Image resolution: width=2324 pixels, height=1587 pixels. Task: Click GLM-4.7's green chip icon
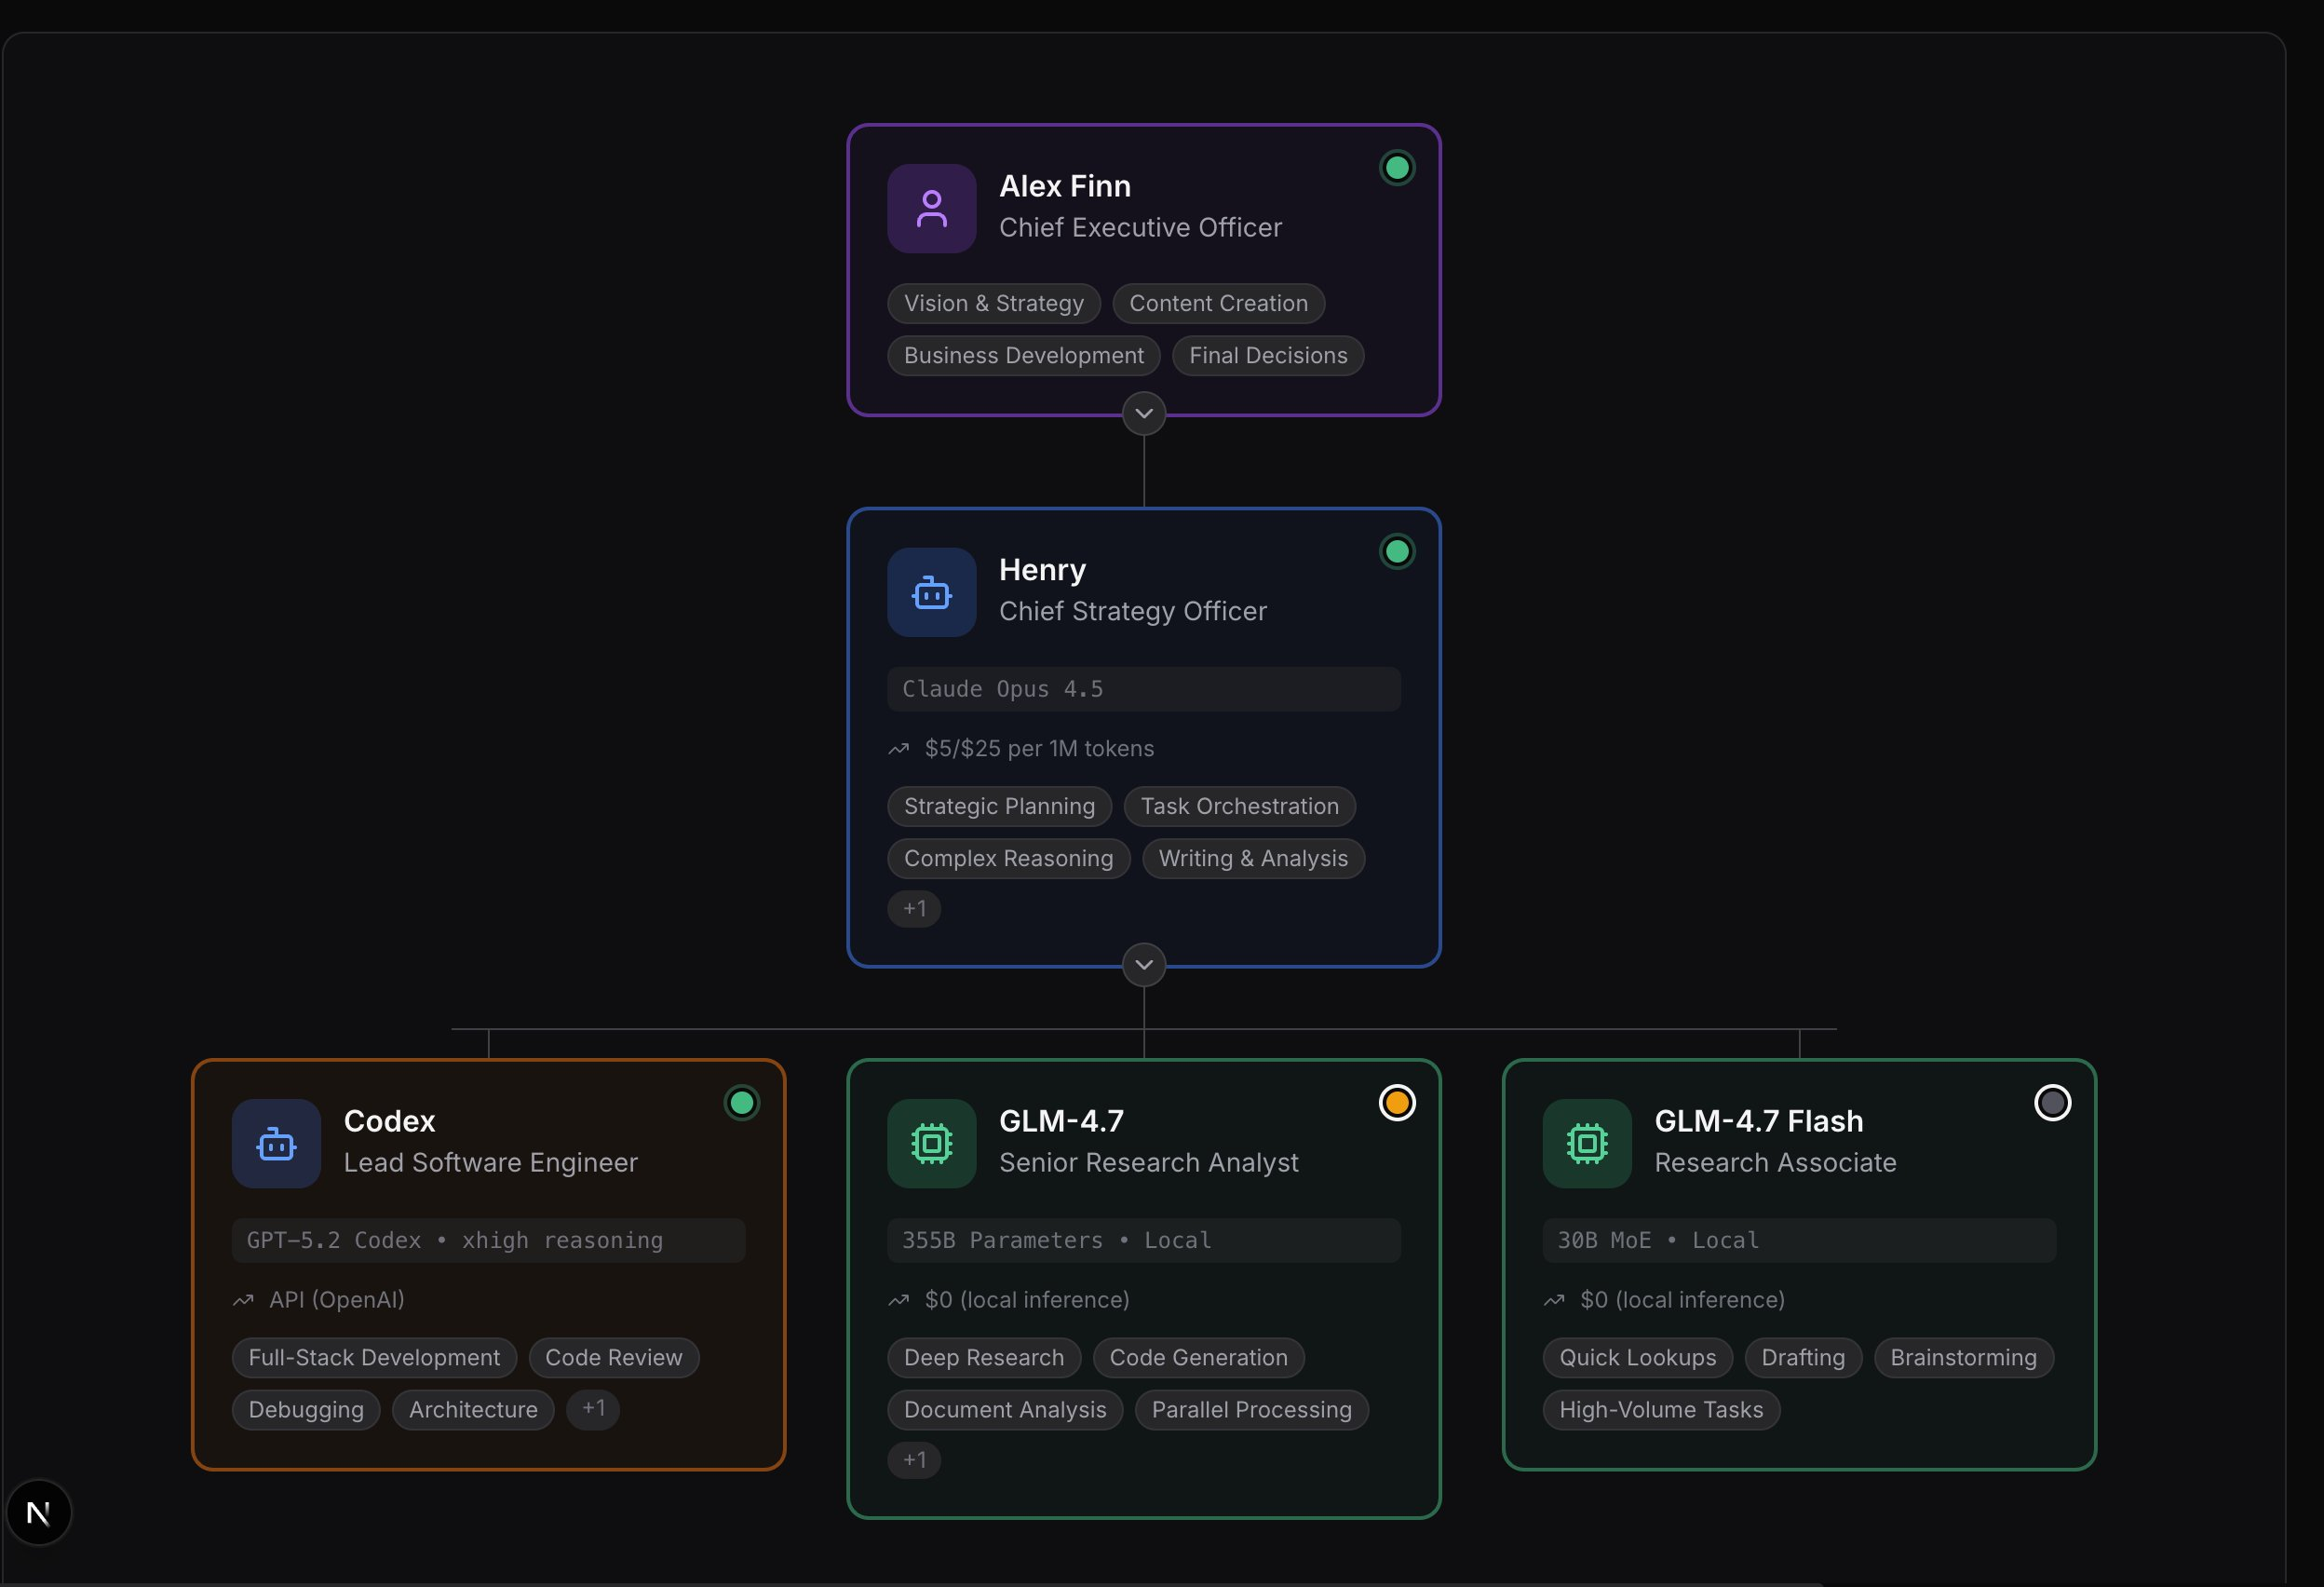931,1143
